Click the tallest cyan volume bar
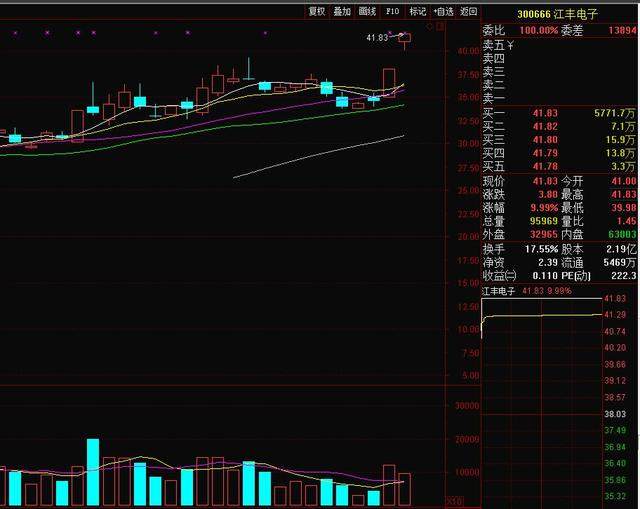The width and height of the screenshot is (640, 509). click(93, 472)
